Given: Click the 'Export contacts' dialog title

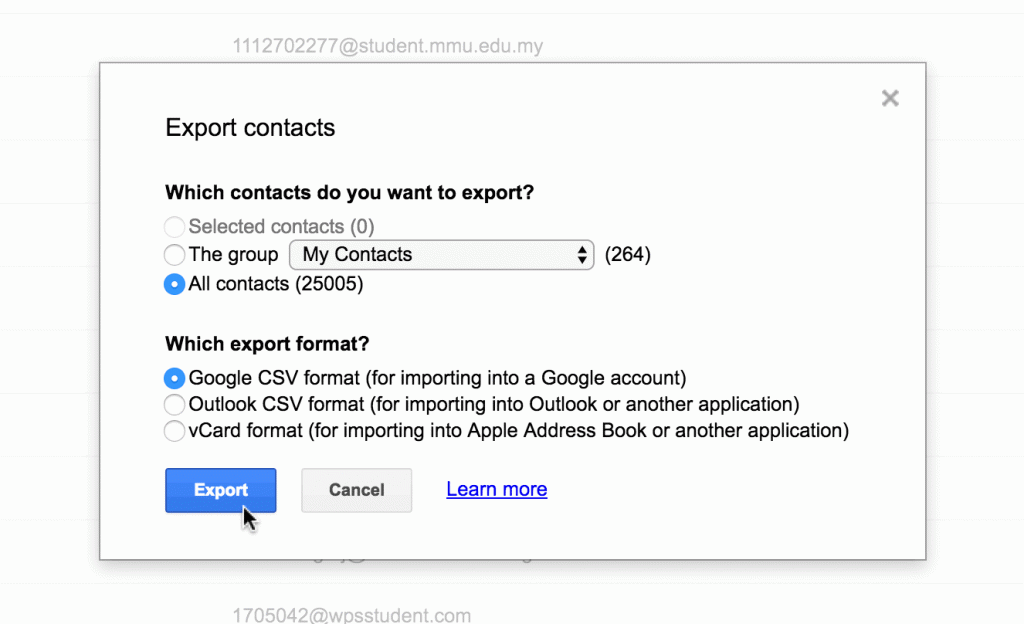Looking at the screenshot, I should click(250, 128).
